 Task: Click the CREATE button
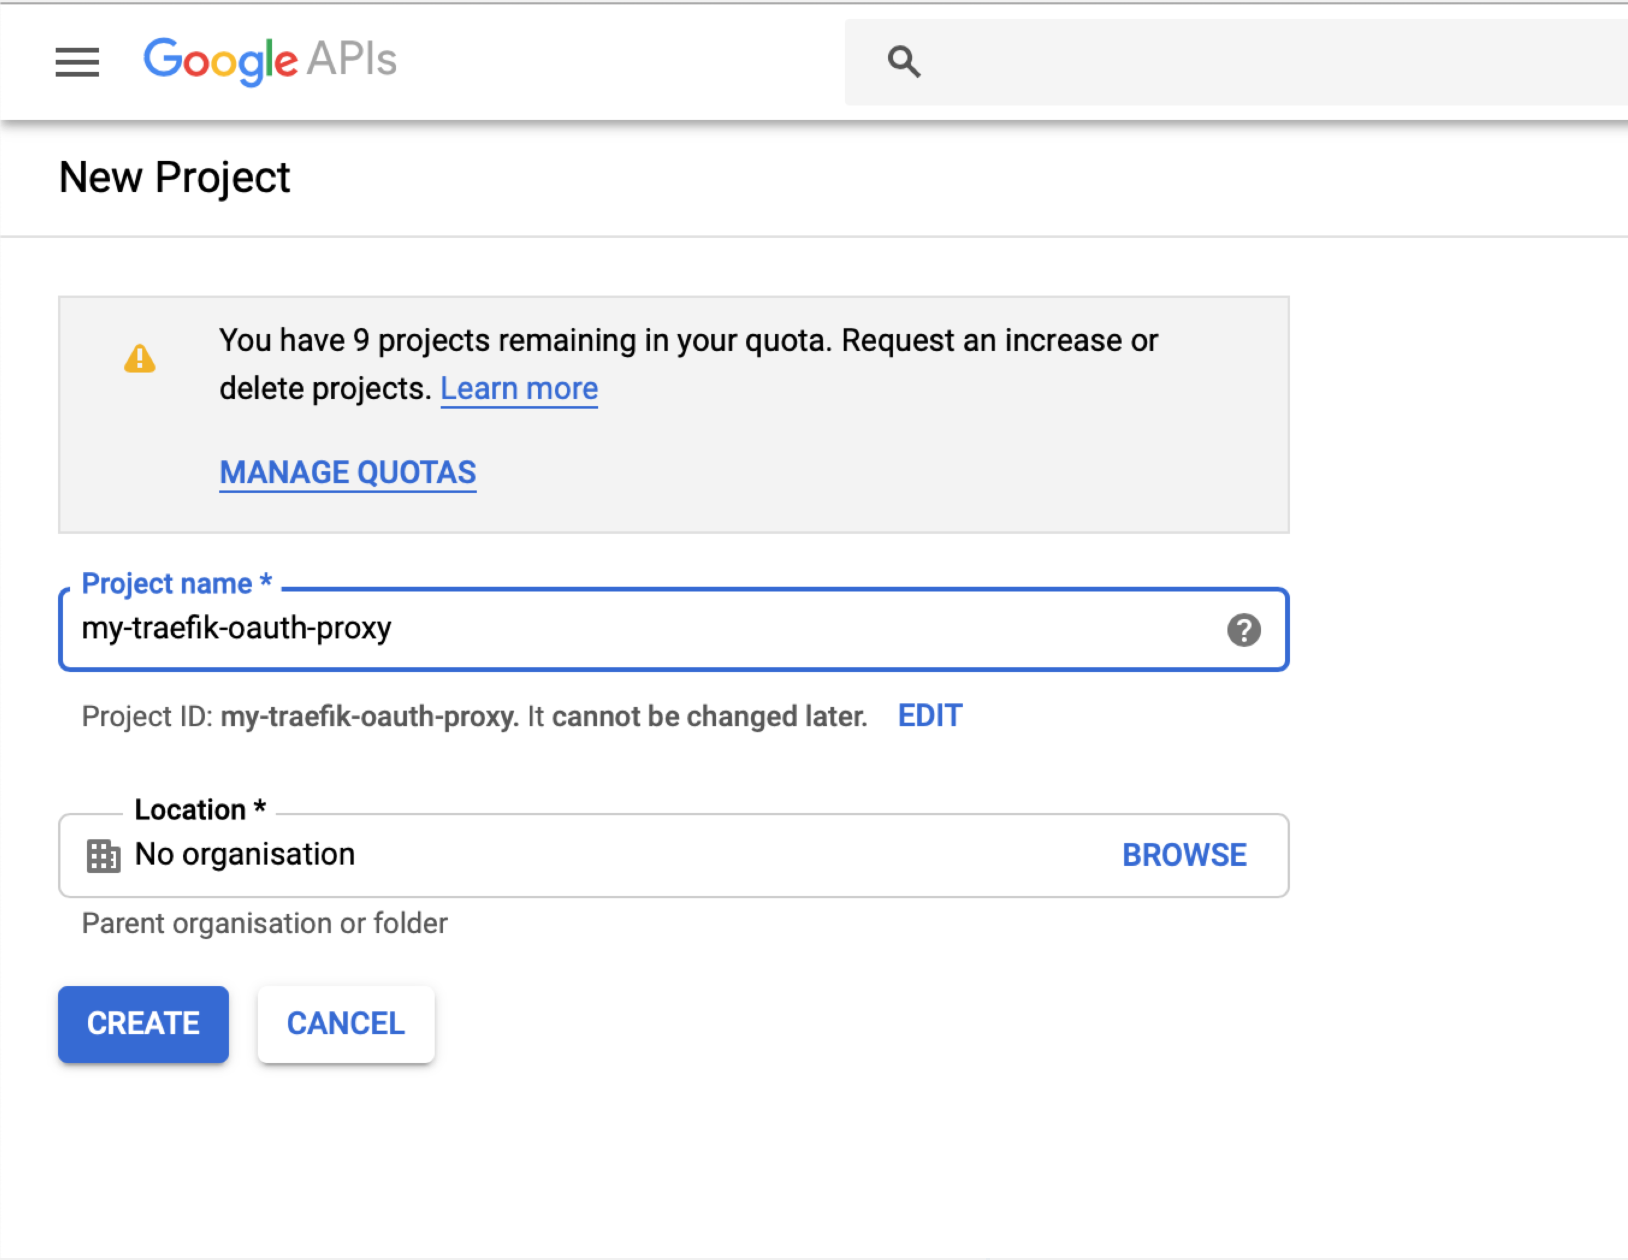[143, 1024]
